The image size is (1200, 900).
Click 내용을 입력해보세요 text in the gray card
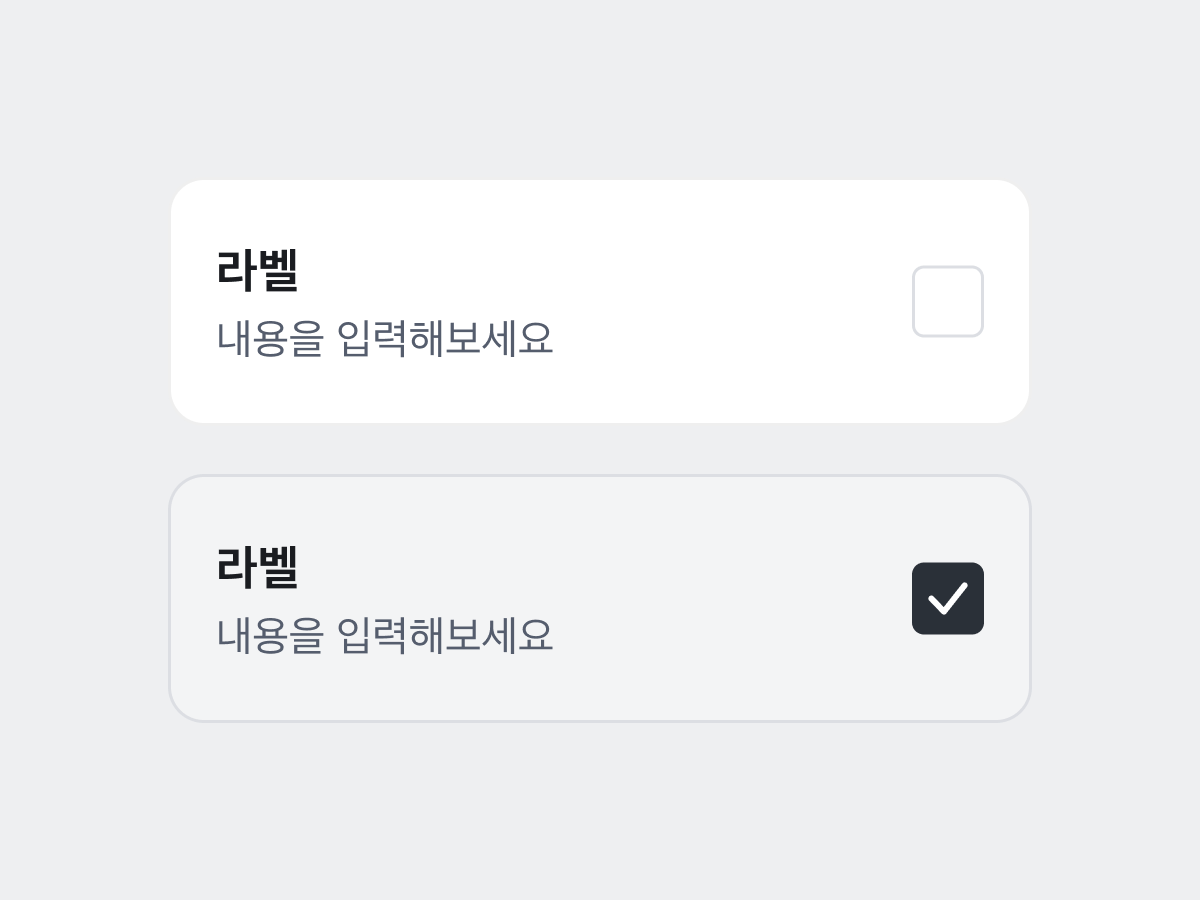click(x=384, y=636)
